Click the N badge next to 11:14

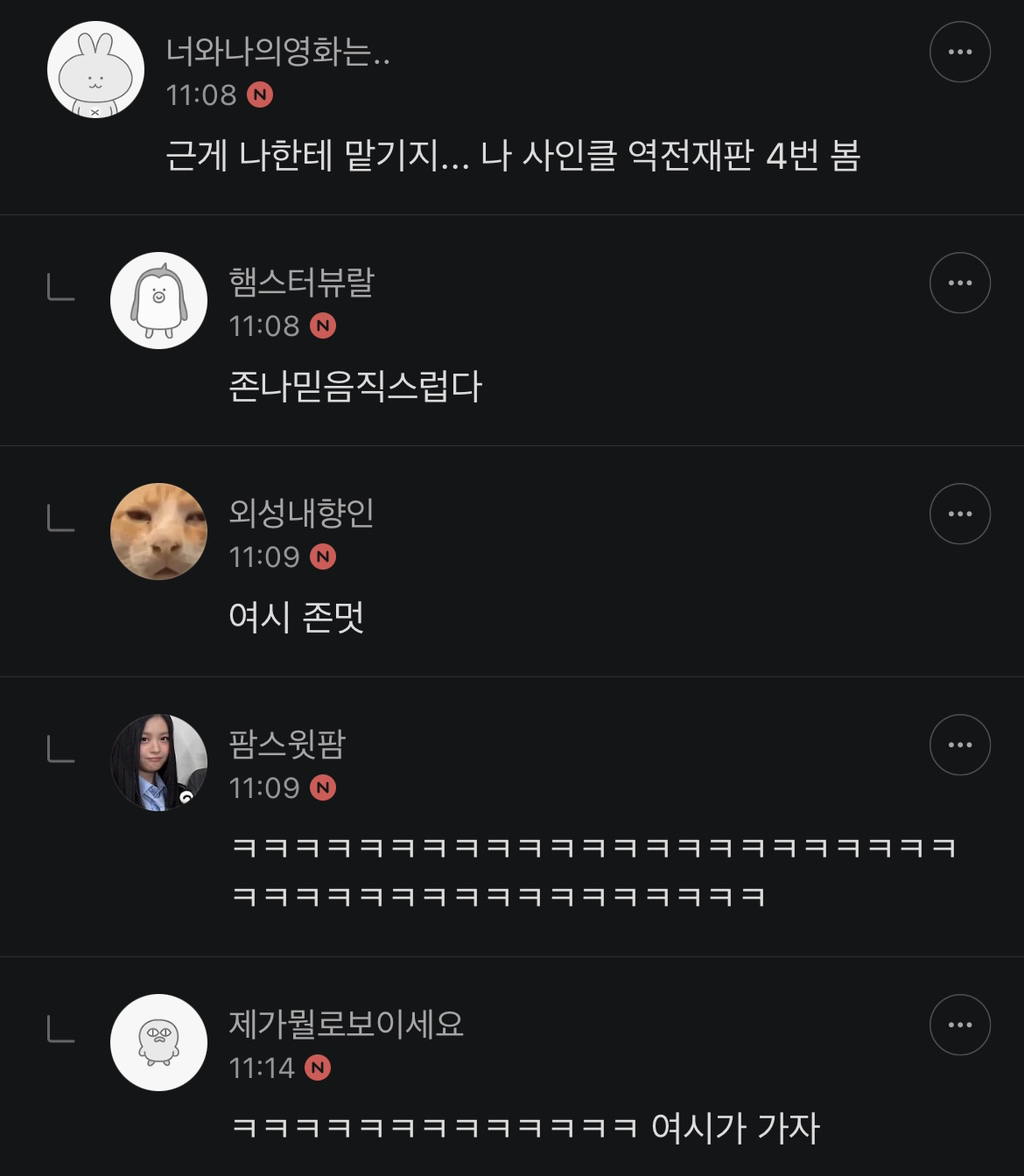317,1068
